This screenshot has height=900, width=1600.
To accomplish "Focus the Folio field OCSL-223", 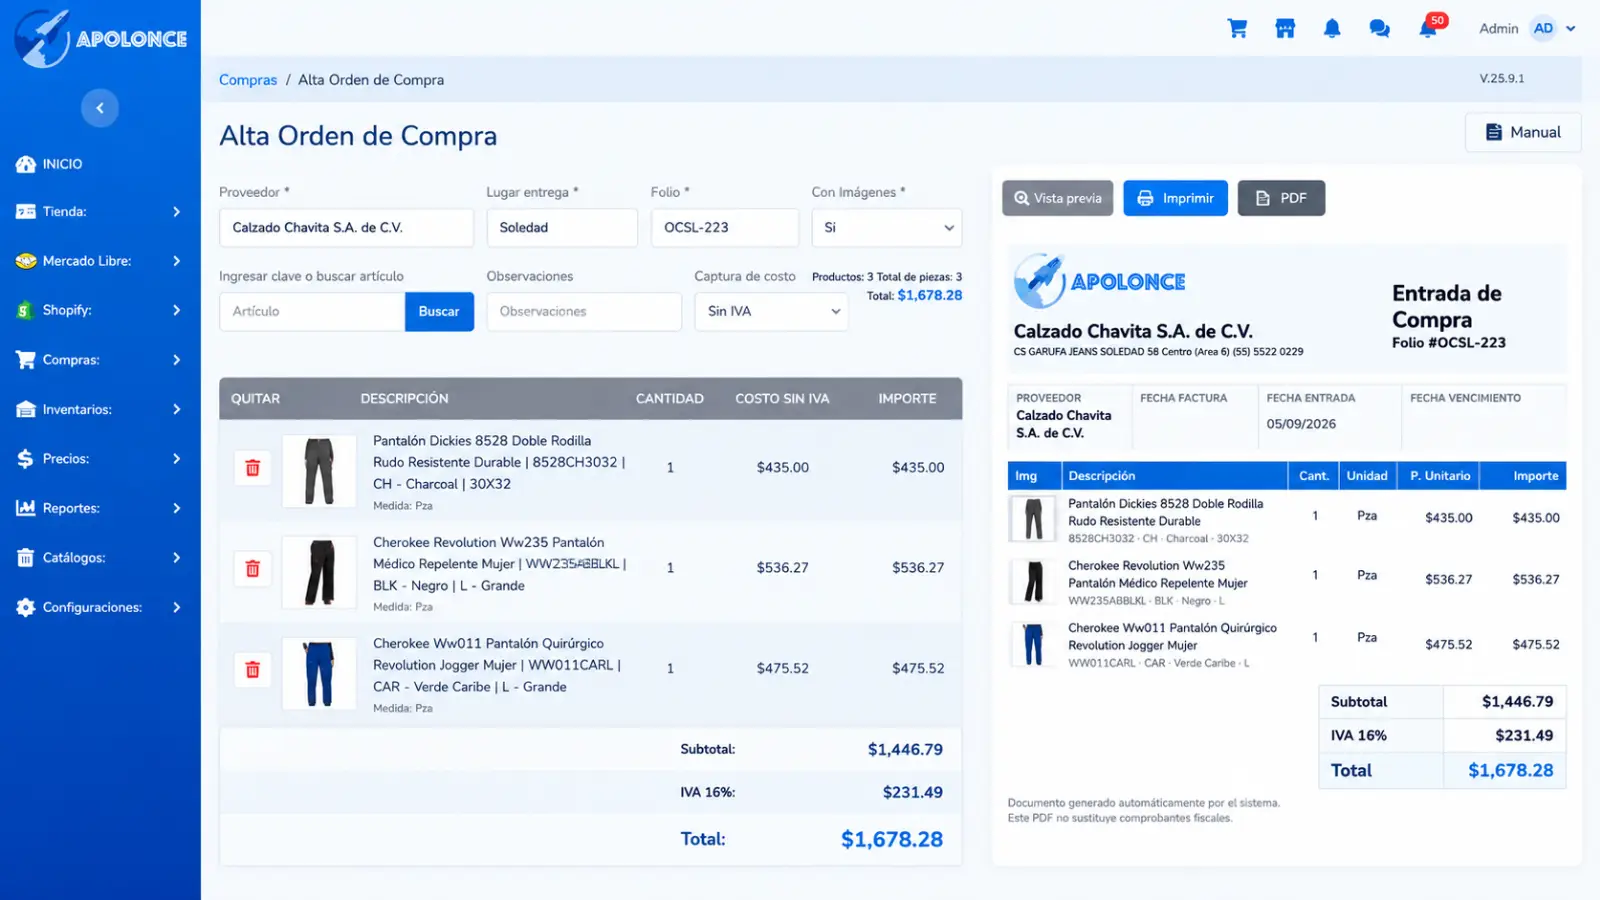I will [x=725, y=228].
